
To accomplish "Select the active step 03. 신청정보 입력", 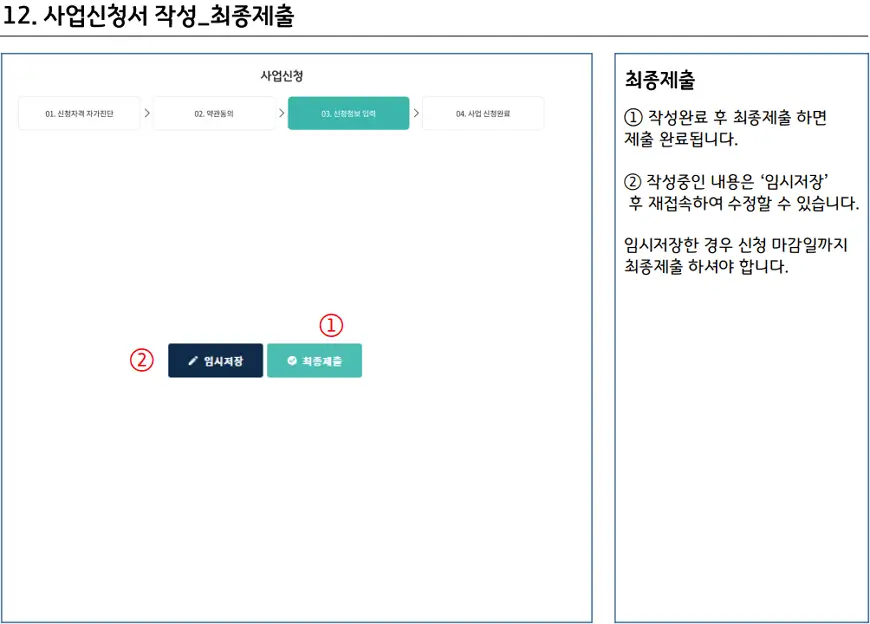I will coord(348,114).
